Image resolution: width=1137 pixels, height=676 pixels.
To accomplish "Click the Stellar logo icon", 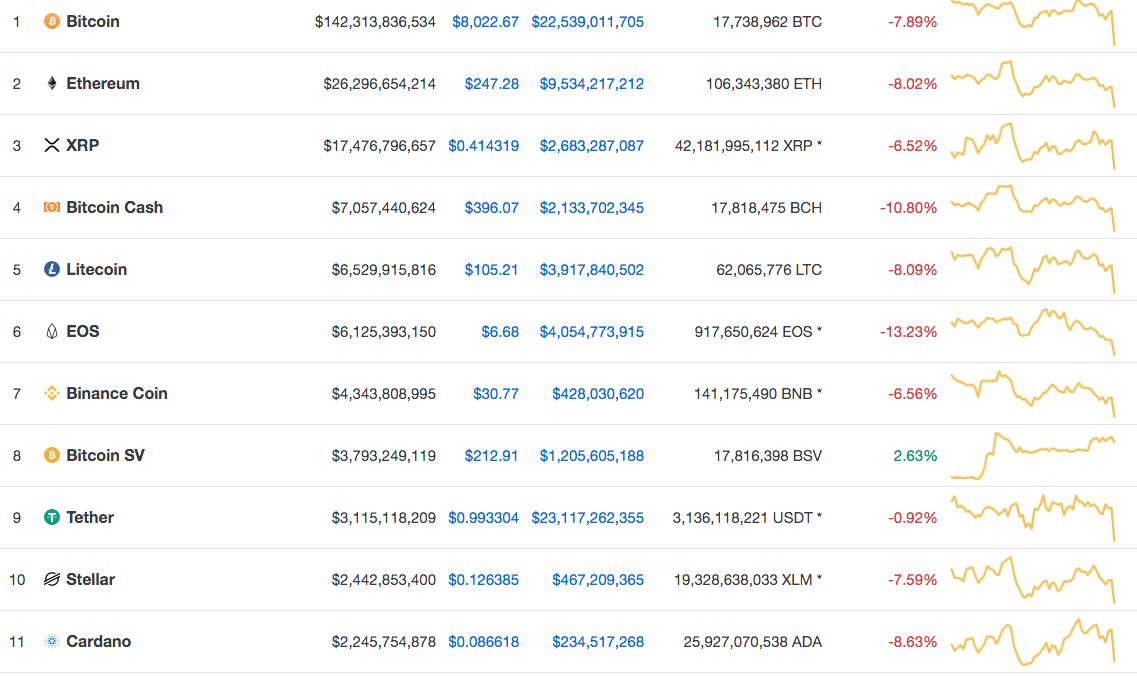I will tap(52, 579).
